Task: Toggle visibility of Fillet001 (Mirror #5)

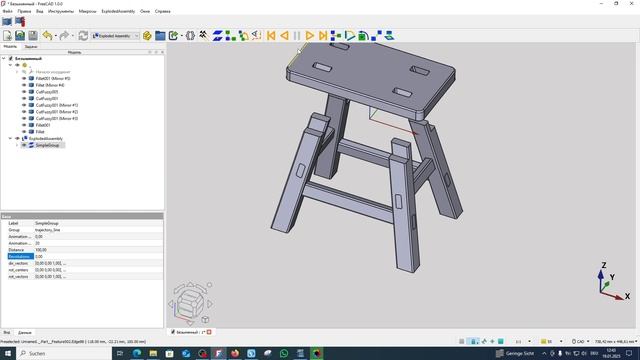Action: click(x=24, y=78)
